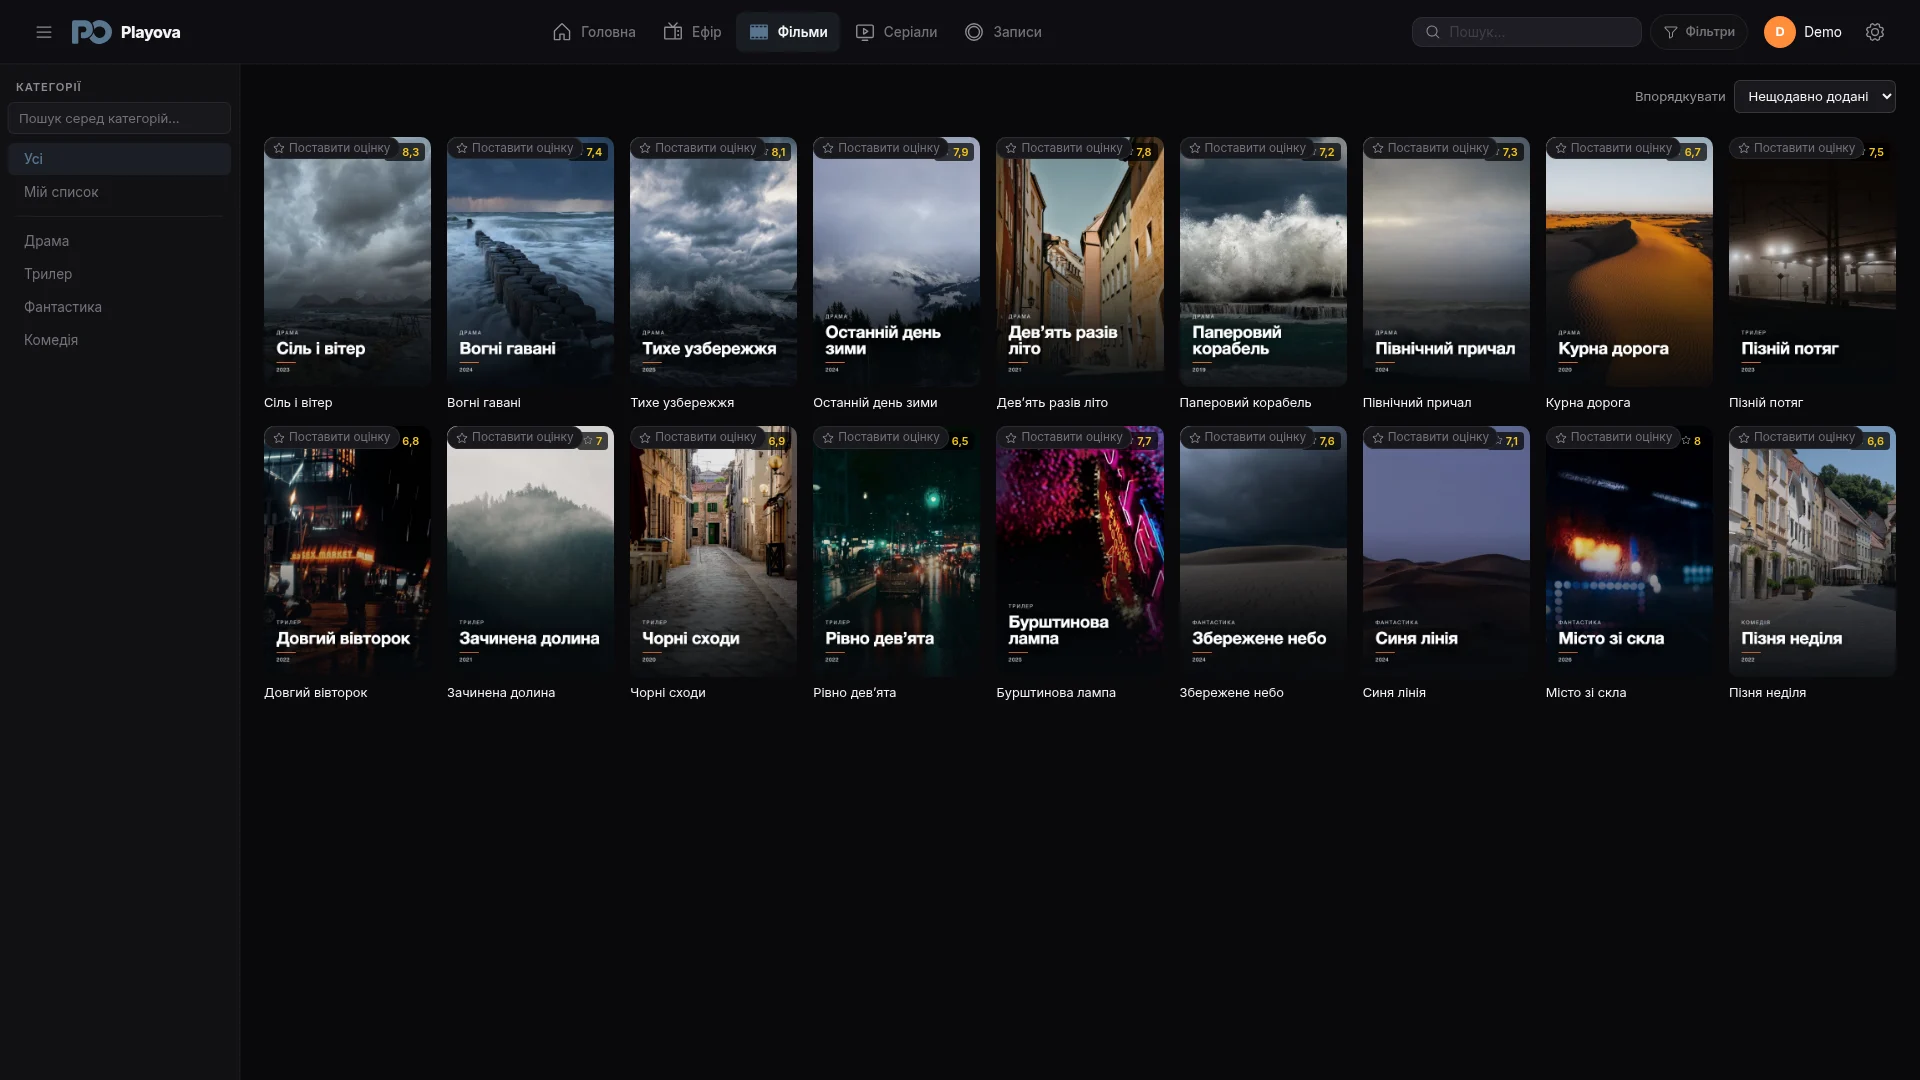Rate Зачинена долина with star button
Image resolution: width=1920 pixels, height=1080 pixels.
pyautogui.click(x=515, y=437)
